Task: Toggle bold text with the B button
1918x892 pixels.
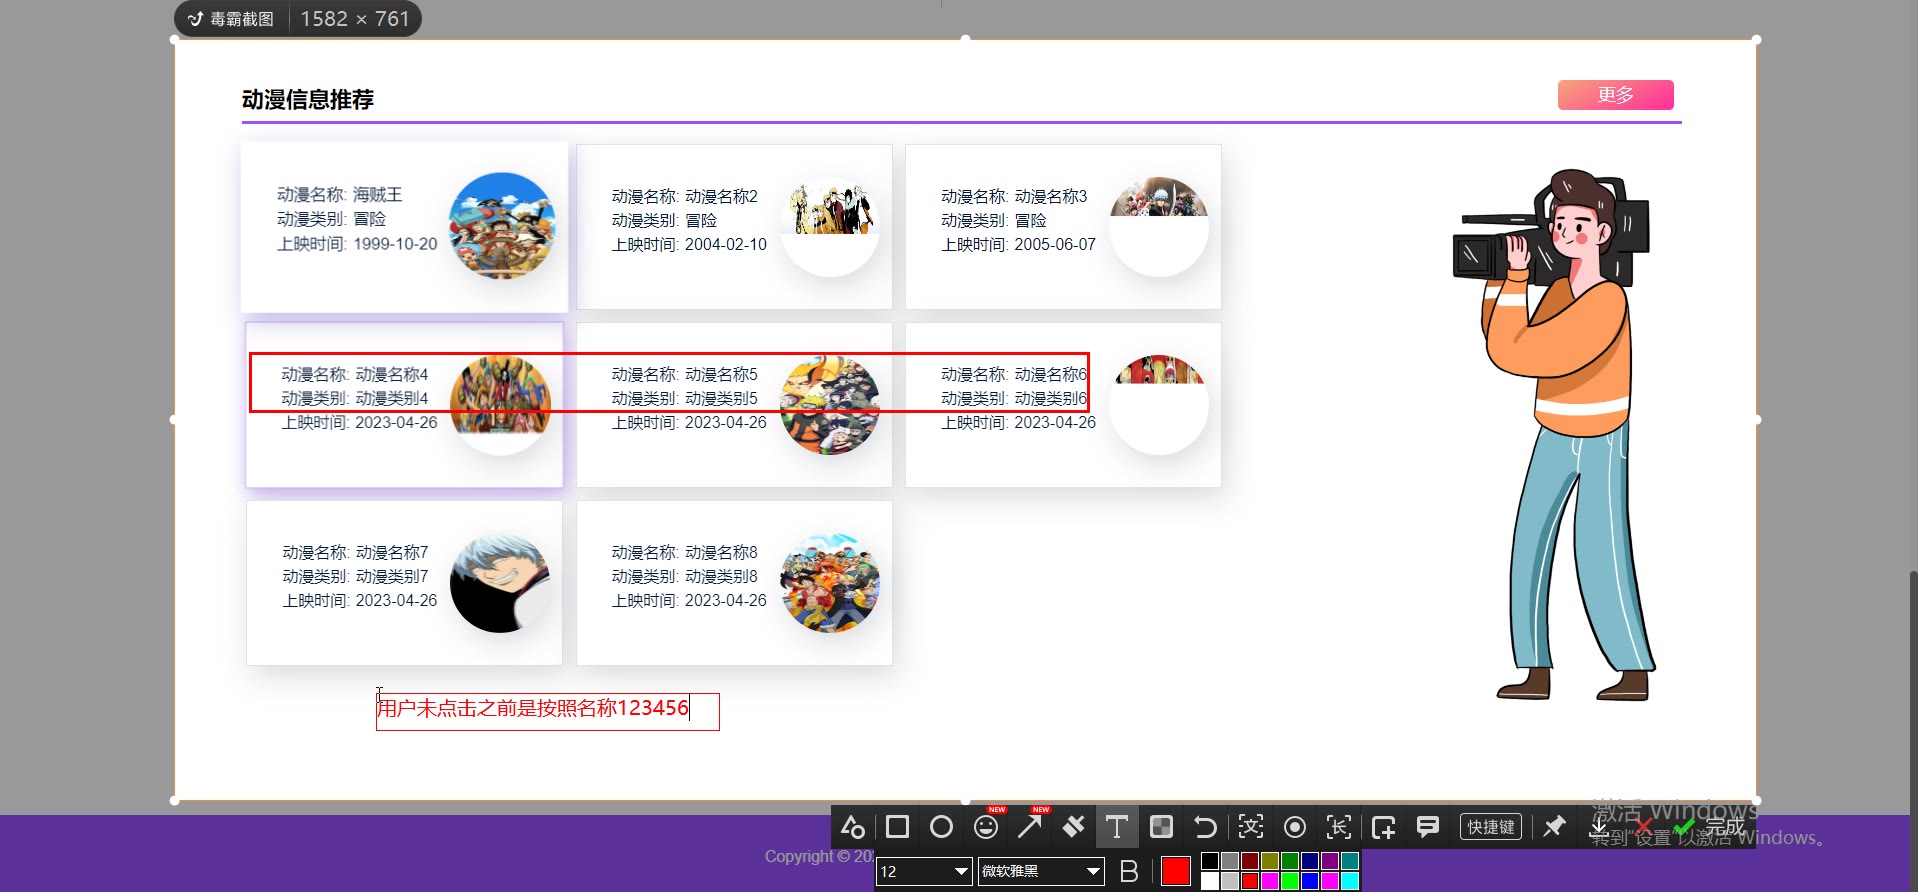Action: click(x=1129, y=871)
